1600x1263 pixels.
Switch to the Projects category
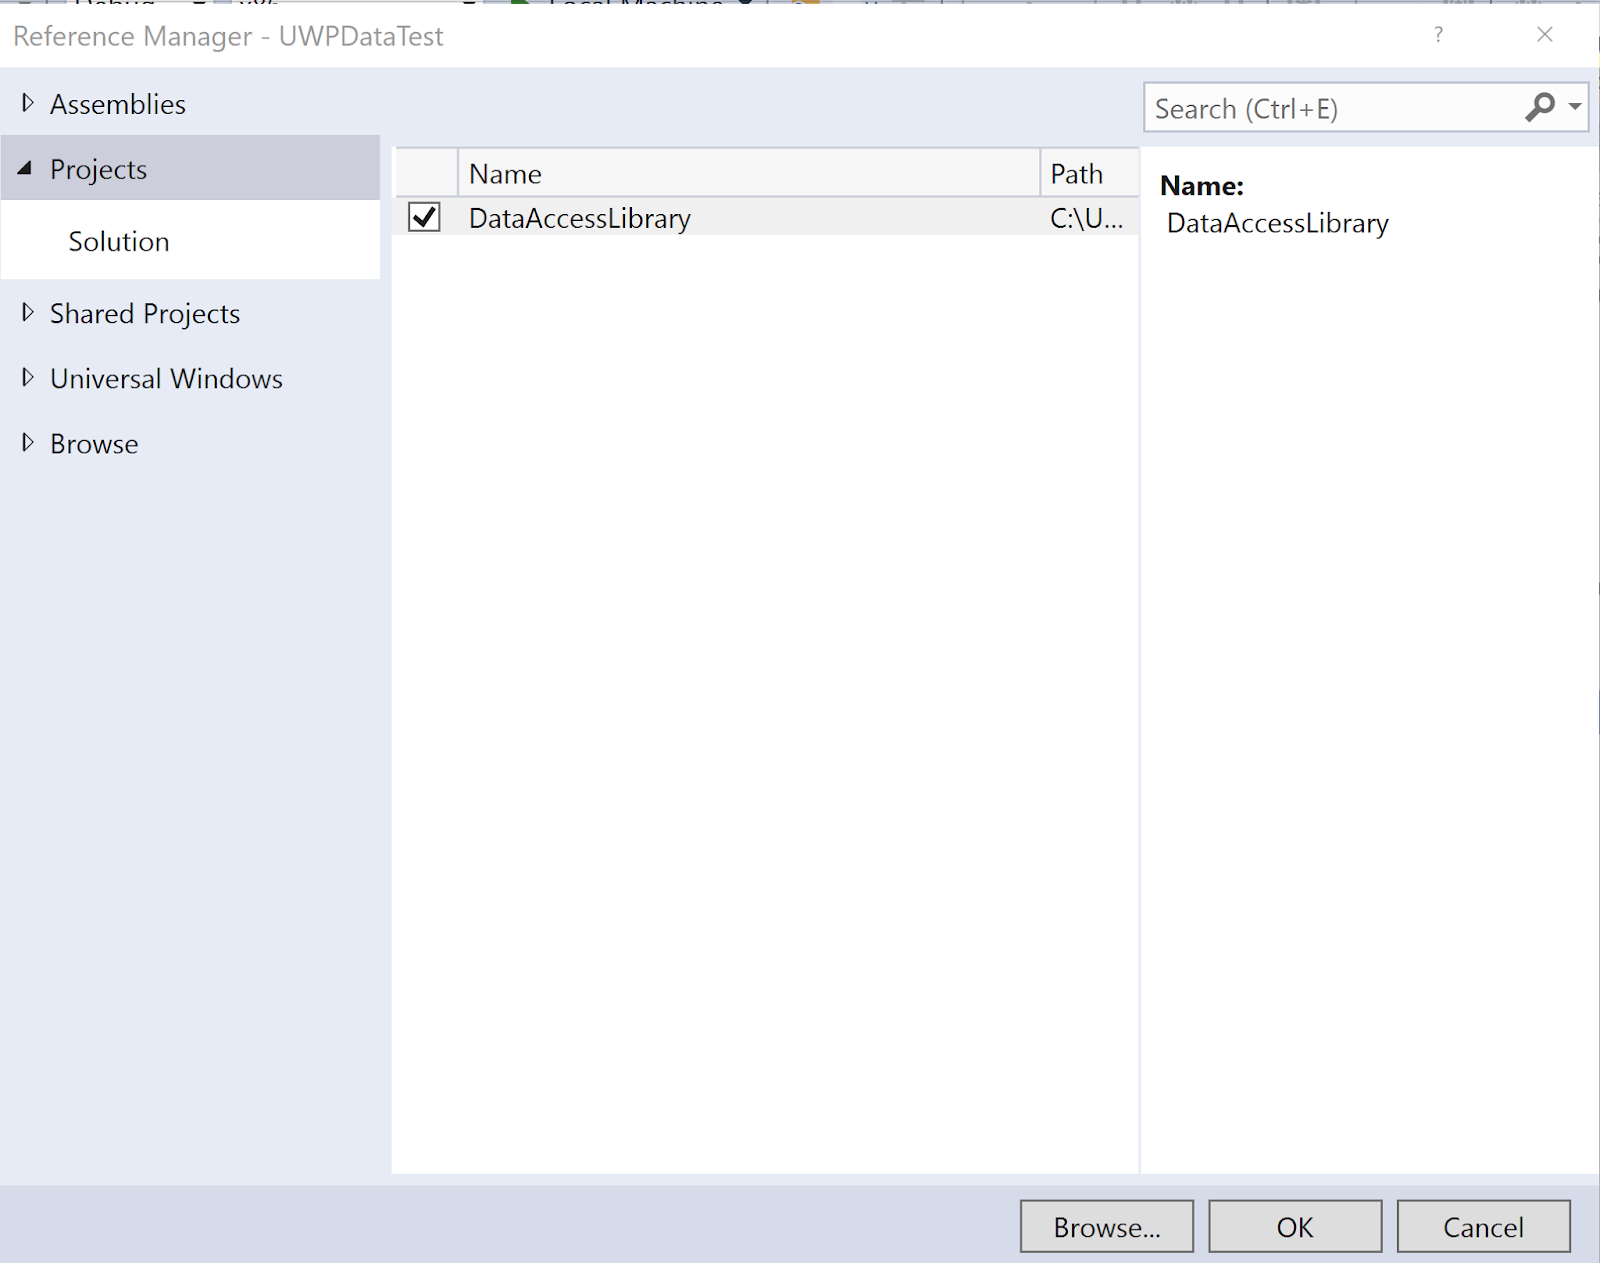click(97, 168)
